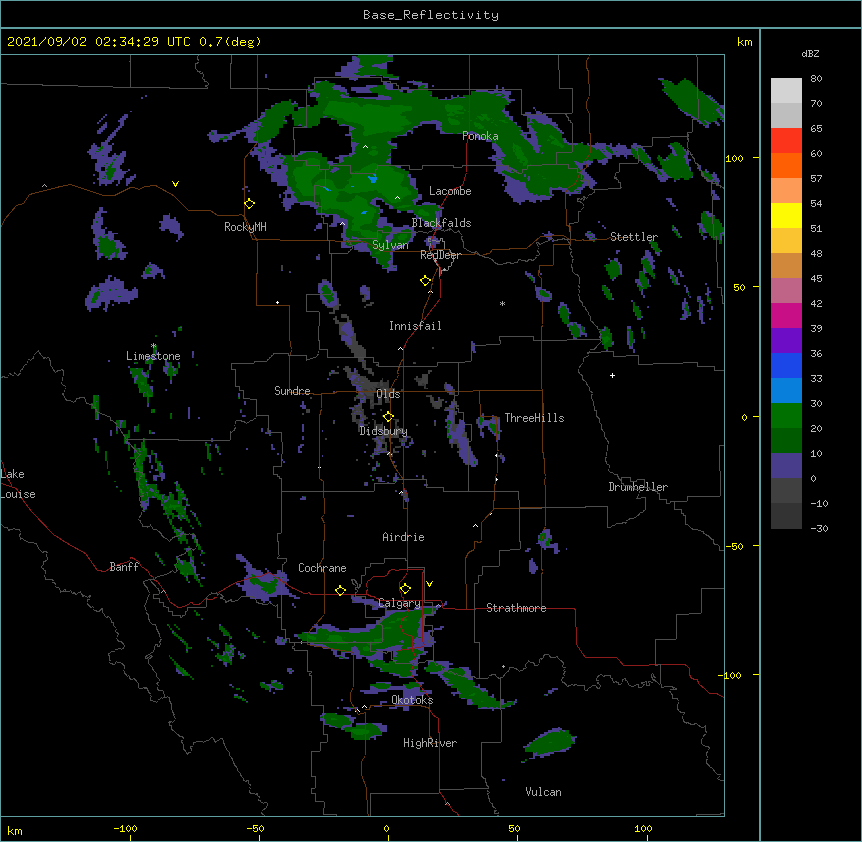Viewport: 862px width, 842px height.
Task: Click the 100 tick on the vertical axis
Action: pos(734,158)
